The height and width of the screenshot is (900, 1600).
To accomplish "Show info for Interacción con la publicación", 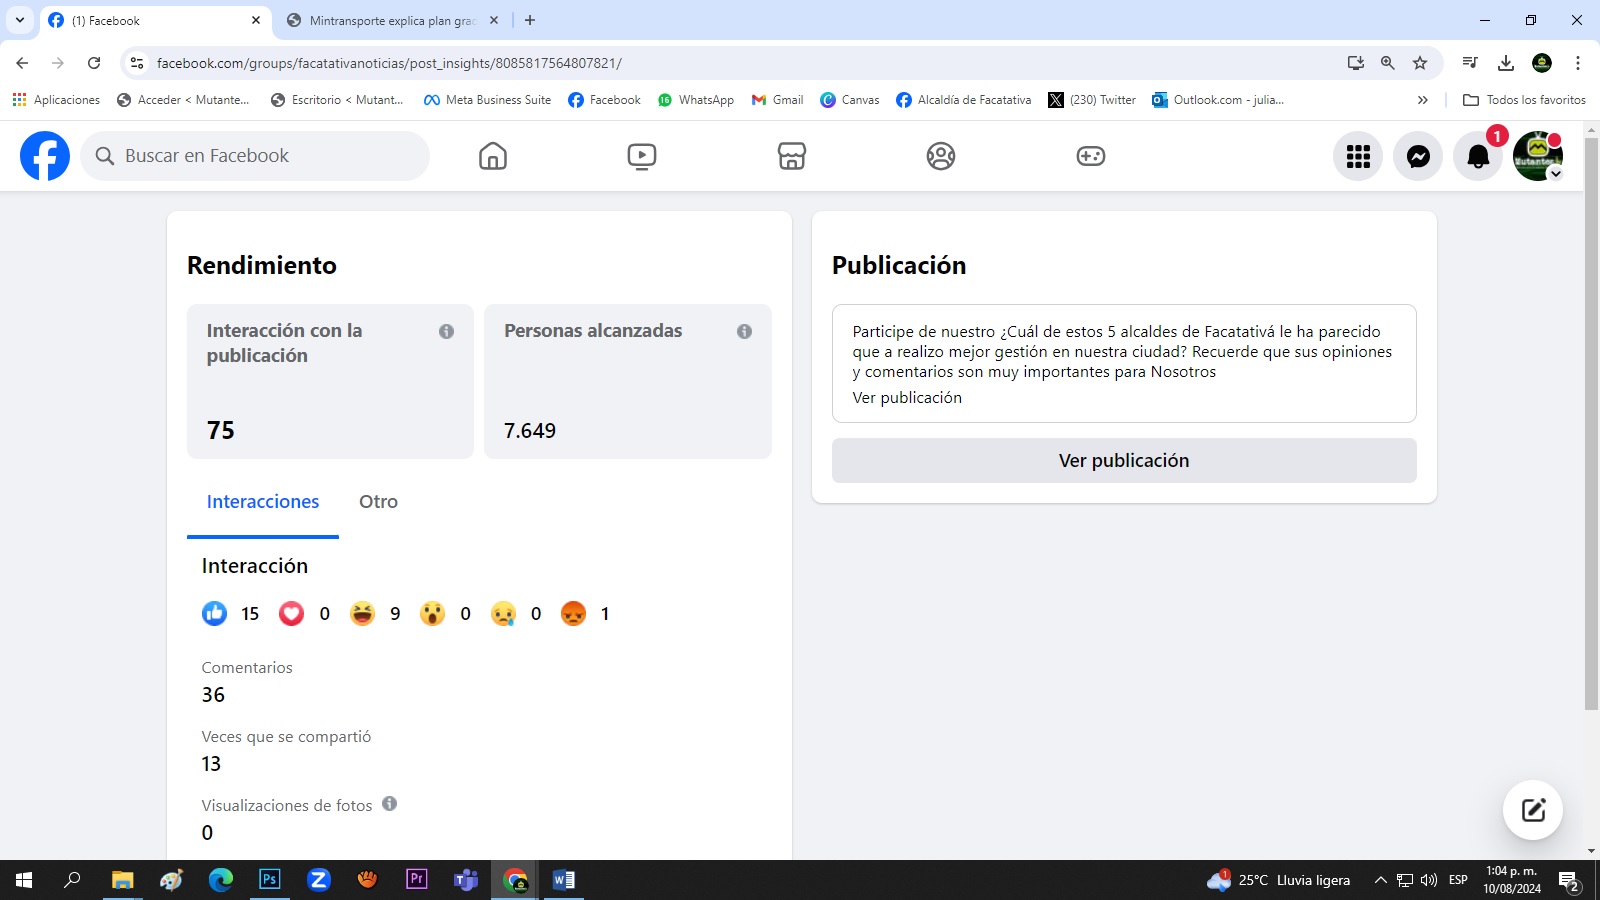I will click(x=446, y=331).
